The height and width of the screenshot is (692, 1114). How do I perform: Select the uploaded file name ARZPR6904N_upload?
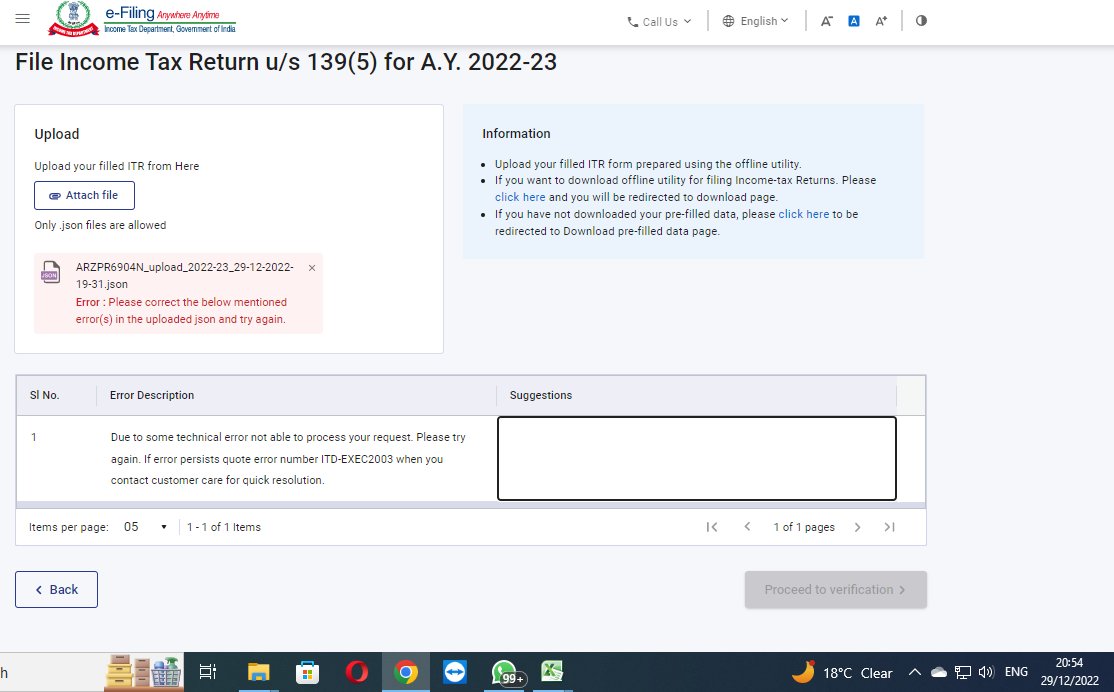click(x=185, y=275)
